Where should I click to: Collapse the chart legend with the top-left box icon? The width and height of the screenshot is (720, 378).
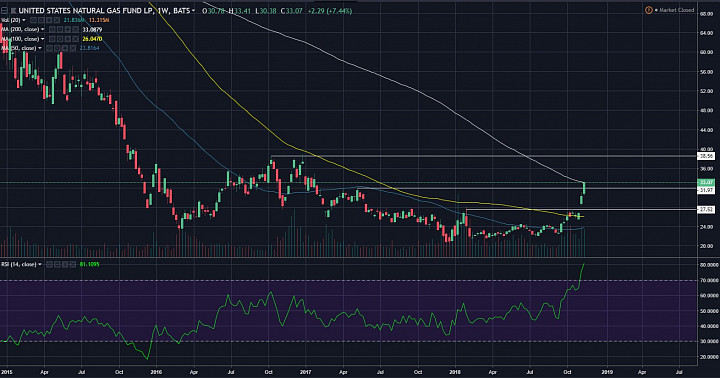tap(4, 10)
